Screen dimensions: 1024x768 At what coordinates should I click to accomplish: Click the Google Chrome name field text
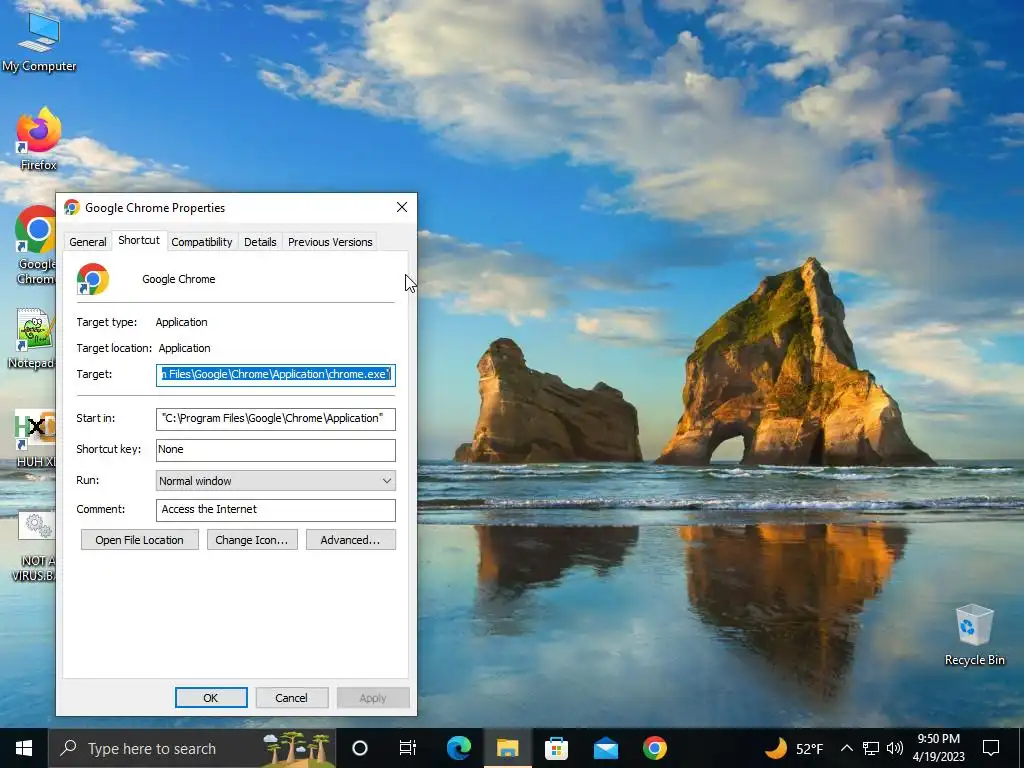(x=179, y=279)
